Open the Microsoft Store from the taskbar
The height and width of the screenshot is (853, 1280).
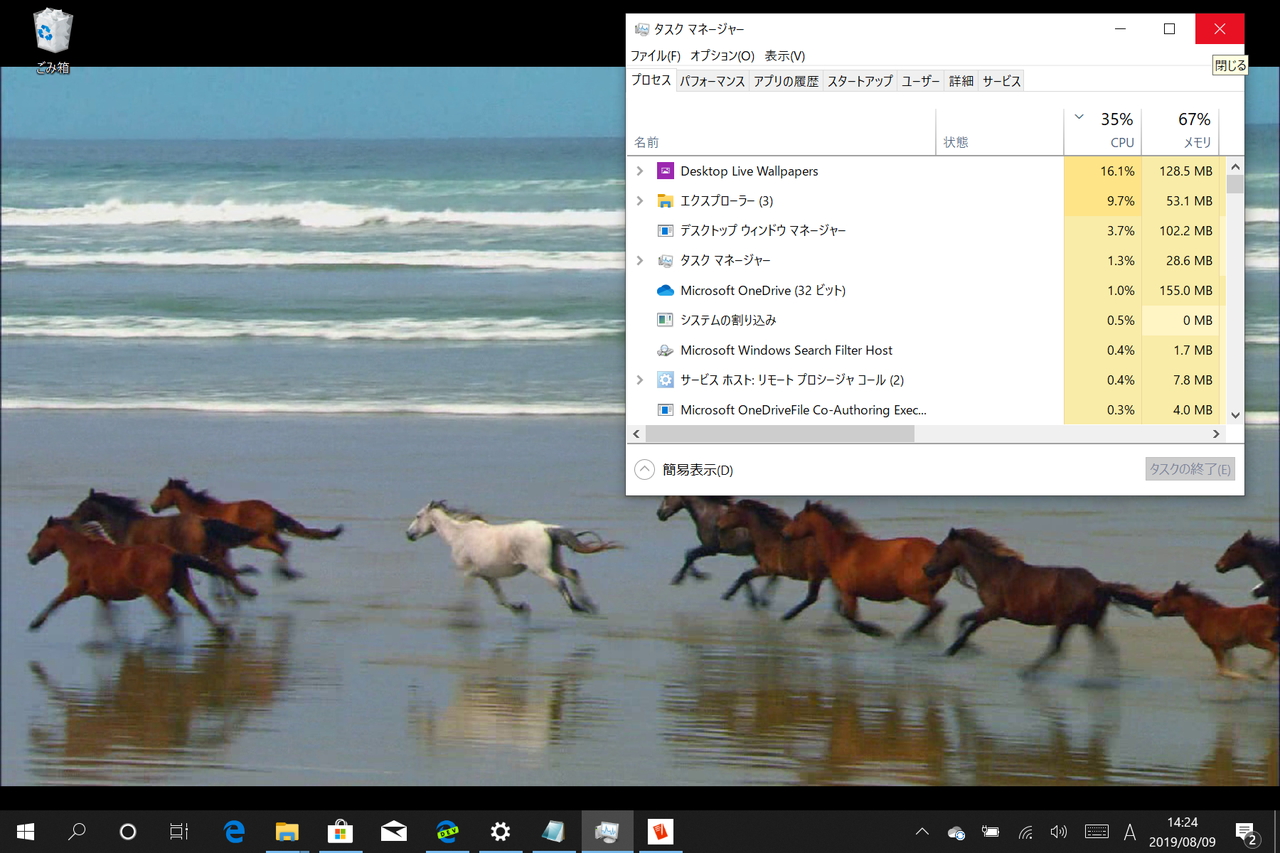point(340,831)
